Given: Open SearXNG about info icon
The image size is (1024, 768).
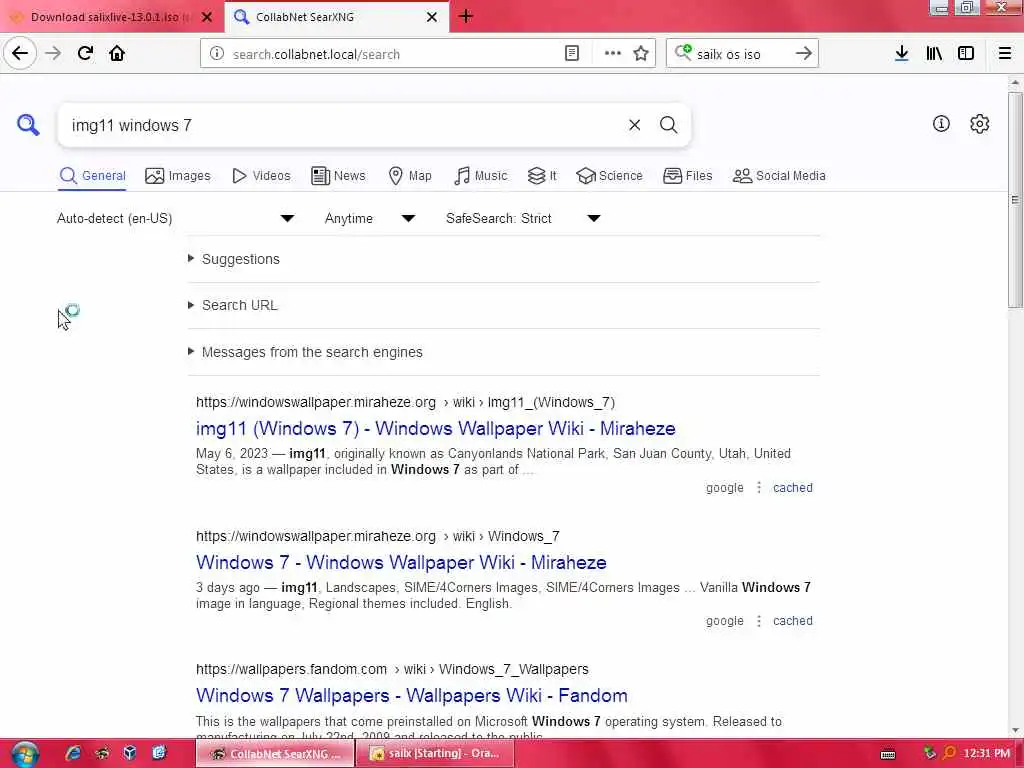Looking at the screenshot, I should [x=940, y=123].
